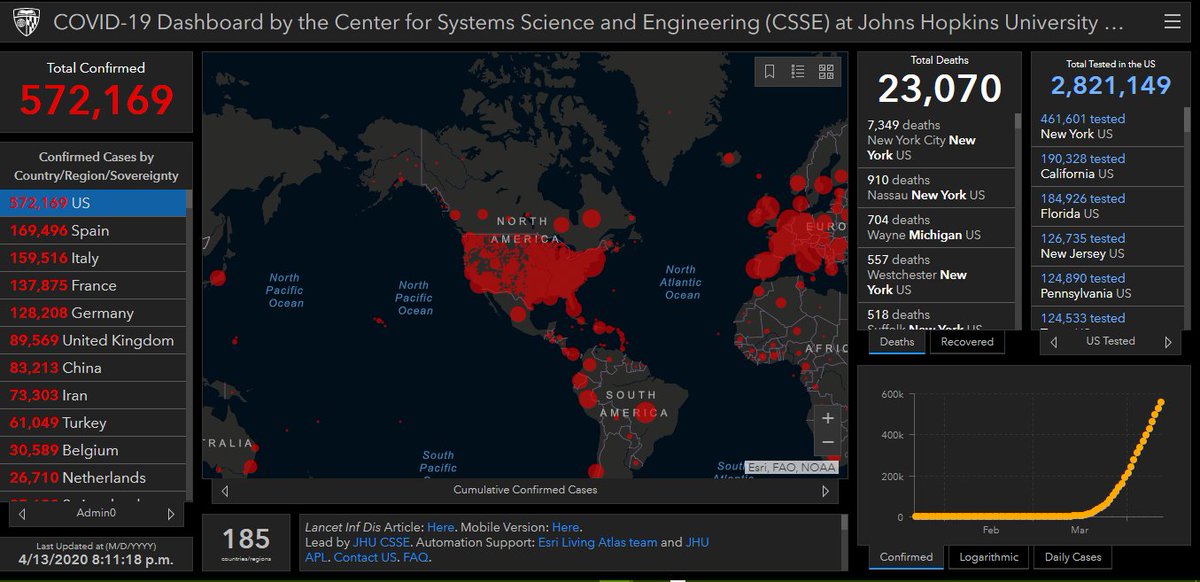Viewport: 1200px width, 582px height.
Task: Select Italy with 159,516 cases
Action: [x=94, y=258]
